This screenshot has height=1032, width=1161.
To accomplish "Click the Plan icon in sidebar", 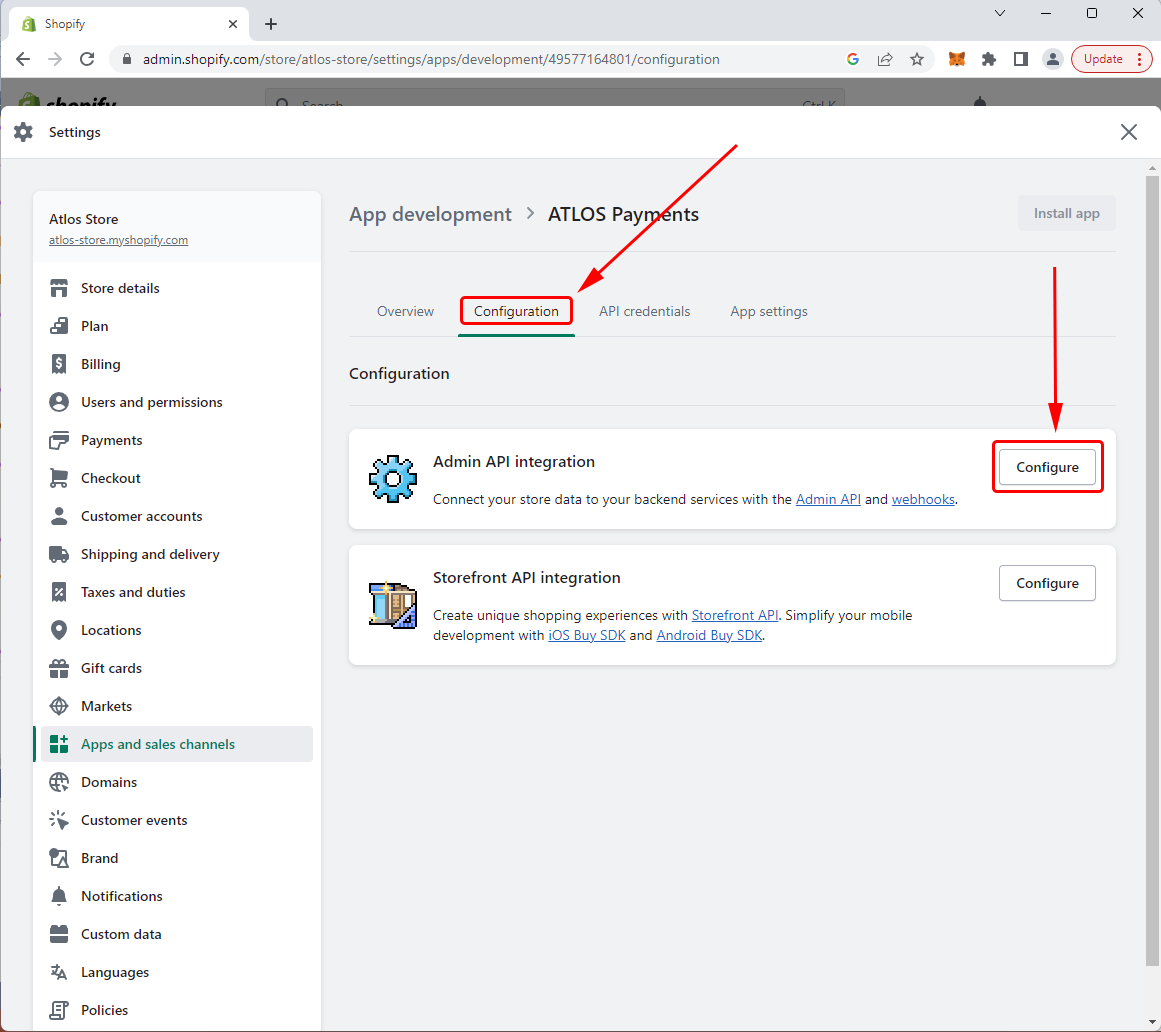I will 58,326.
